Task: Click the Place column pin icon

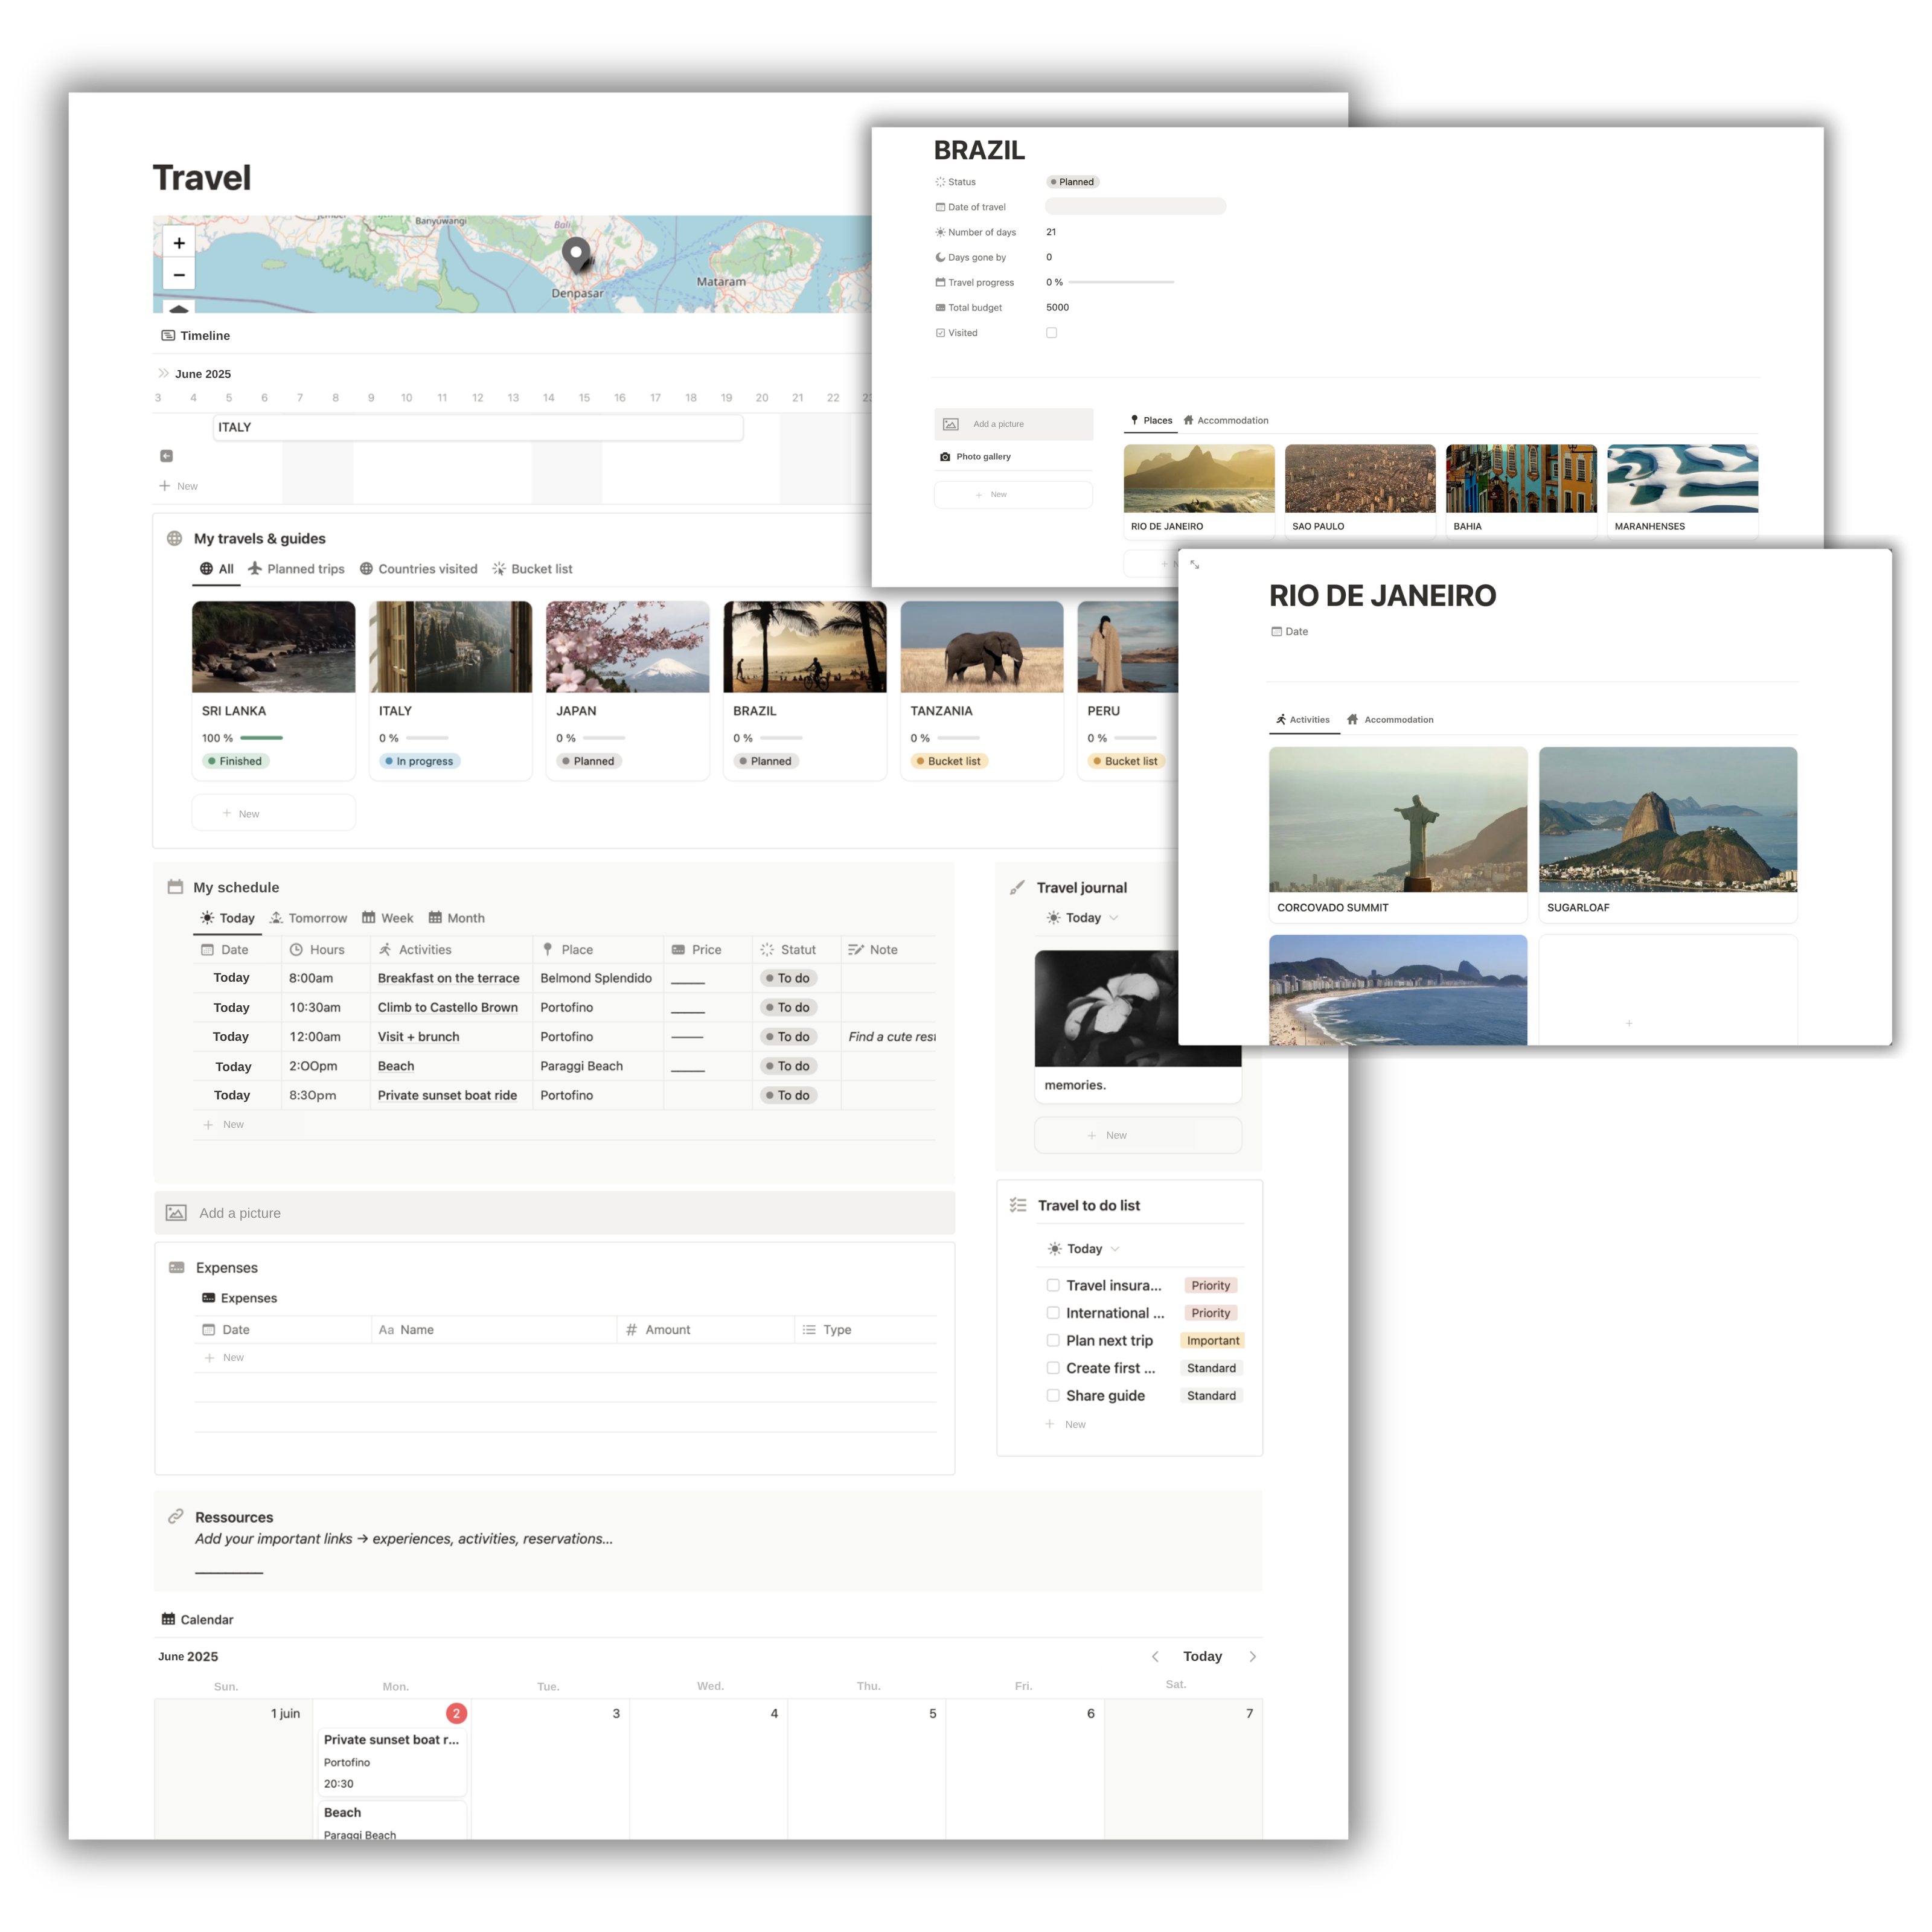Action: [548, 950]
